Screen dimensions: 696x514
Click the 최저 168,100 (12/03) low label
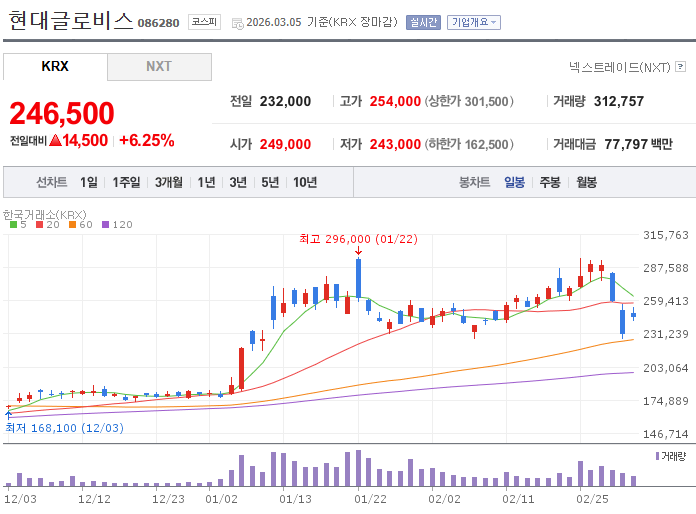[x=64, y=428]
